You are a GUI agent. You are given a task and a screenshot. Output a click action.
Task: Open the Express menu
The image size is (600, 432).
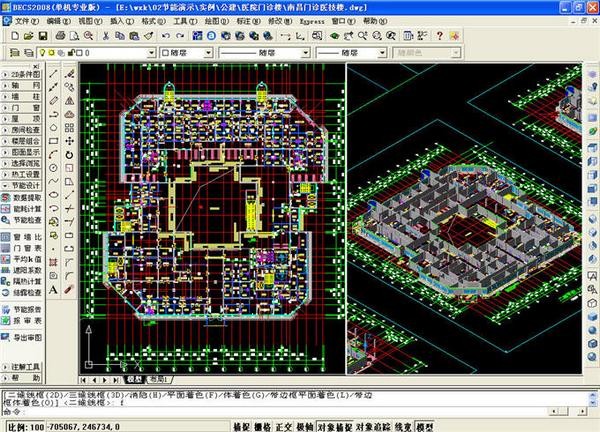312,21
